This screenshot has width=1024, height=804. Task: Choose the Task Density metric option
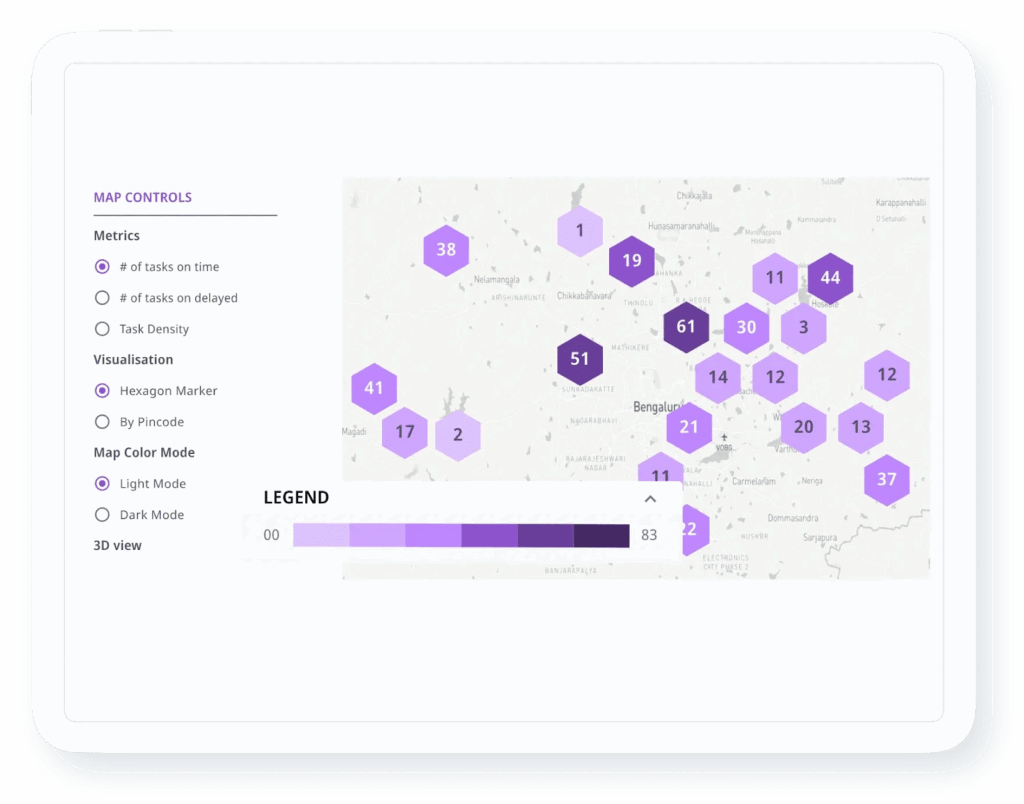point(102,329)
